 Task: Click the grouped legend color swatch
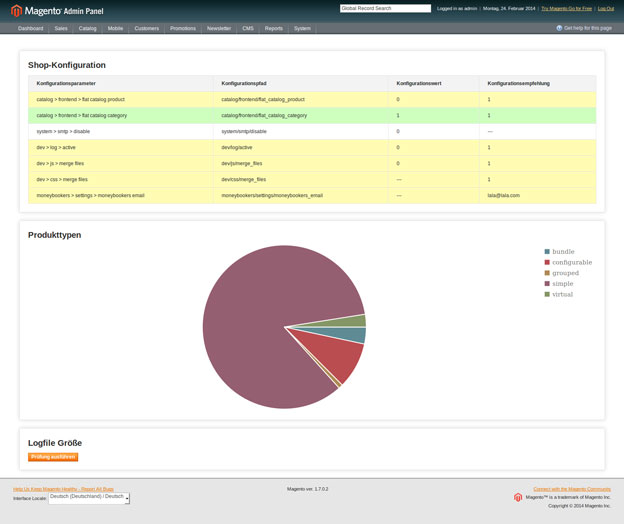coord(547,273)
